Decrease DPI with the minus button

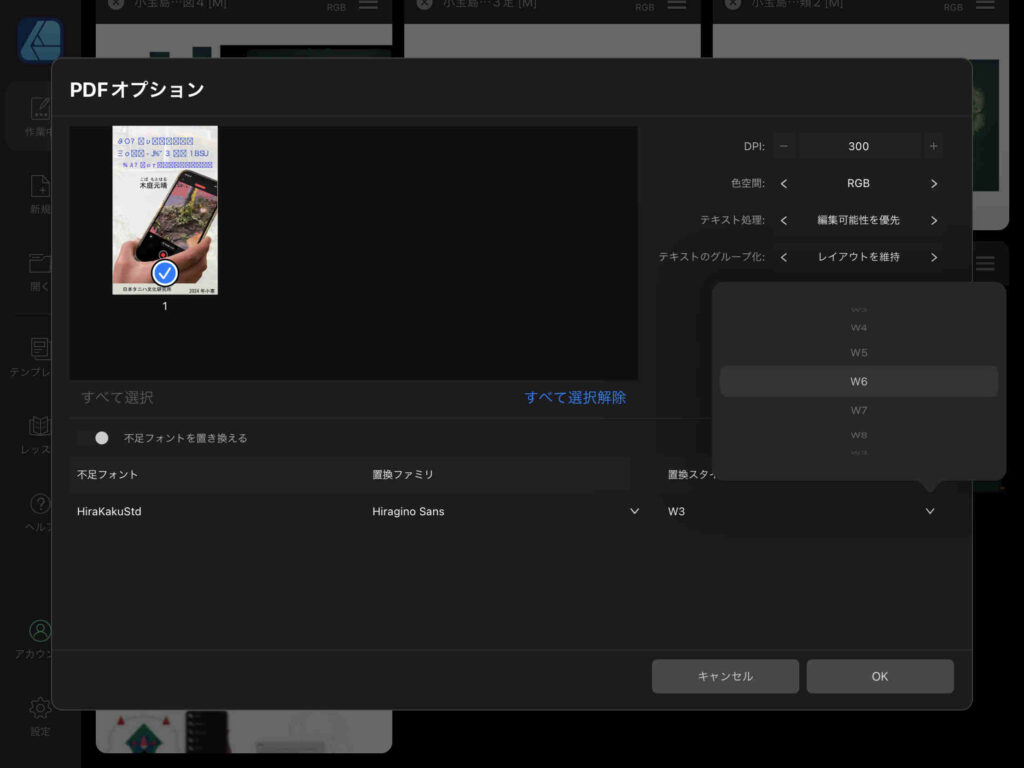(784, 146)
